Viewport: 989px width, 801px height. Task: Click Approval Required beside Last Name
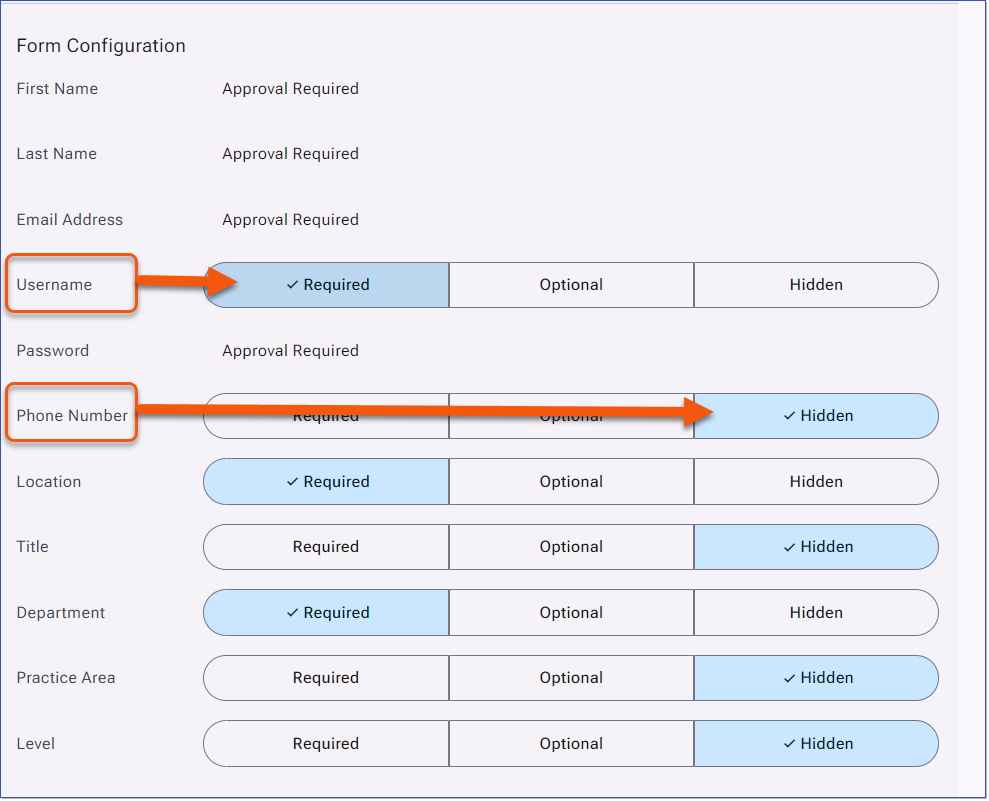point(291,154)
